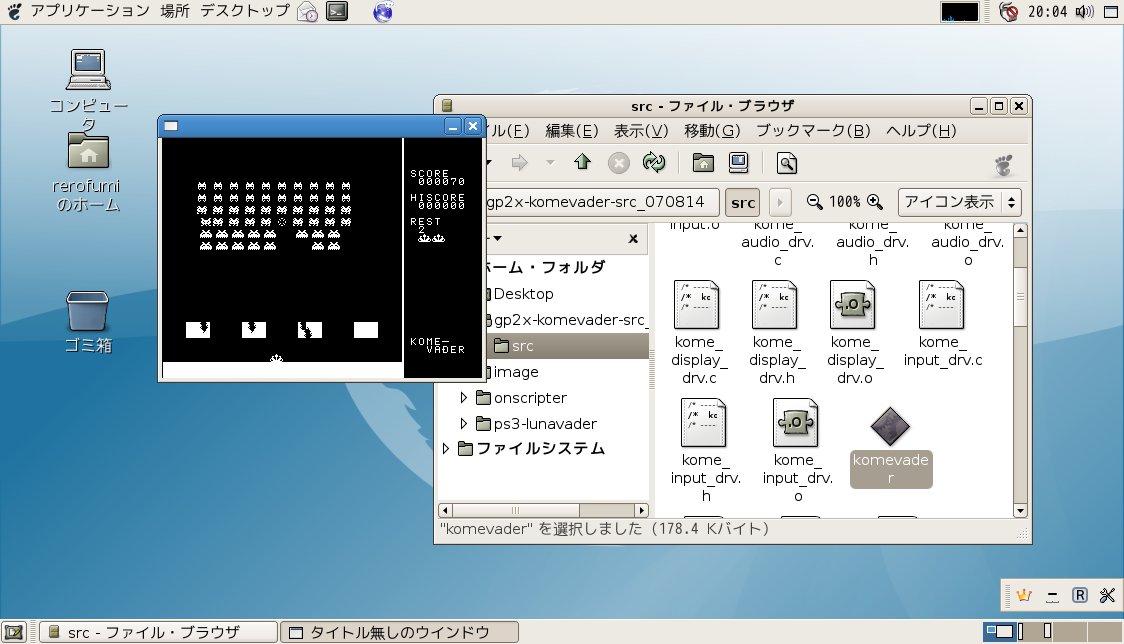Go to the home folder toolbar icon
The height and width of the screenshot is (644, 1124).
(703, 163)
